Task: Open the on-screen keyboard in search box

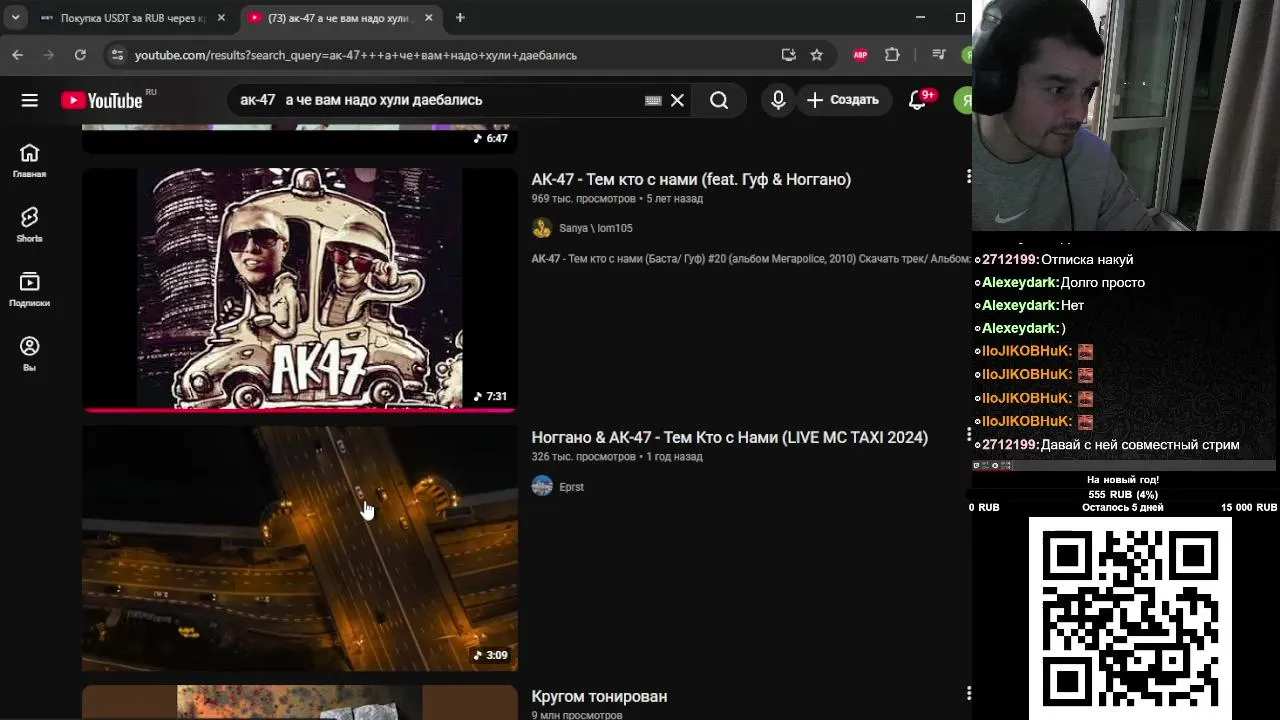Action: (x=653, y=100)
